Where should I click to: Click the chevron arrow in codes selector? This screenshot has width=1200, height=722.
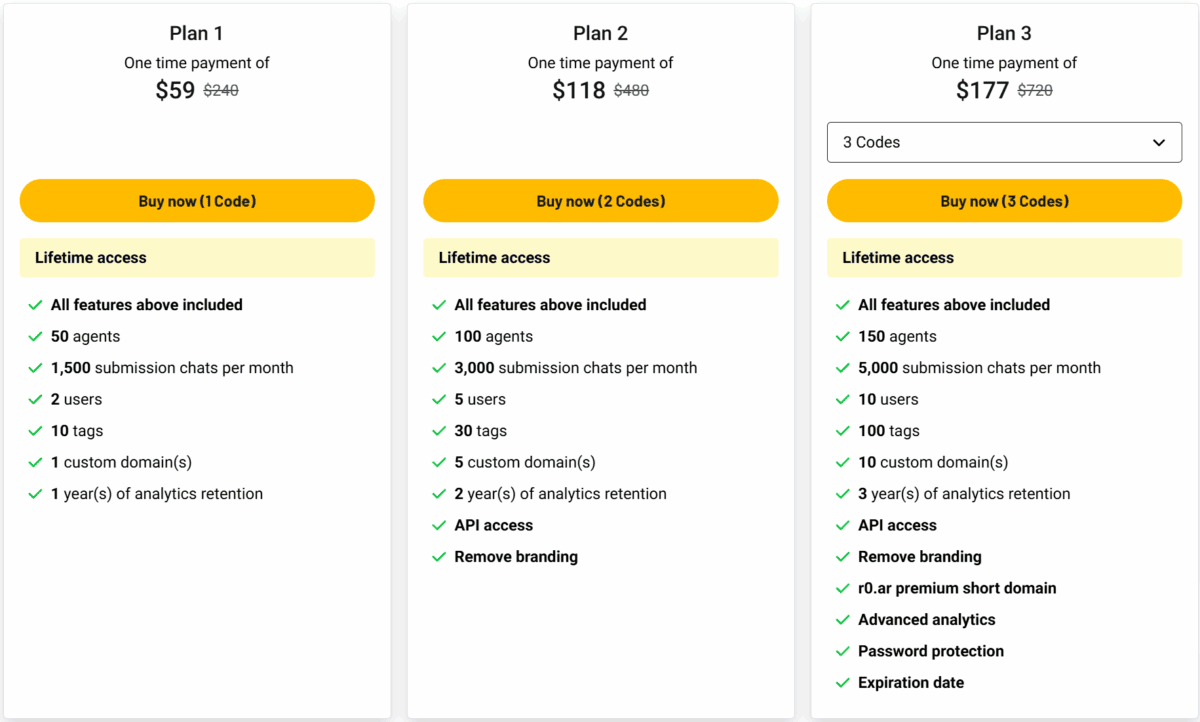click(x=1159, y=143)
